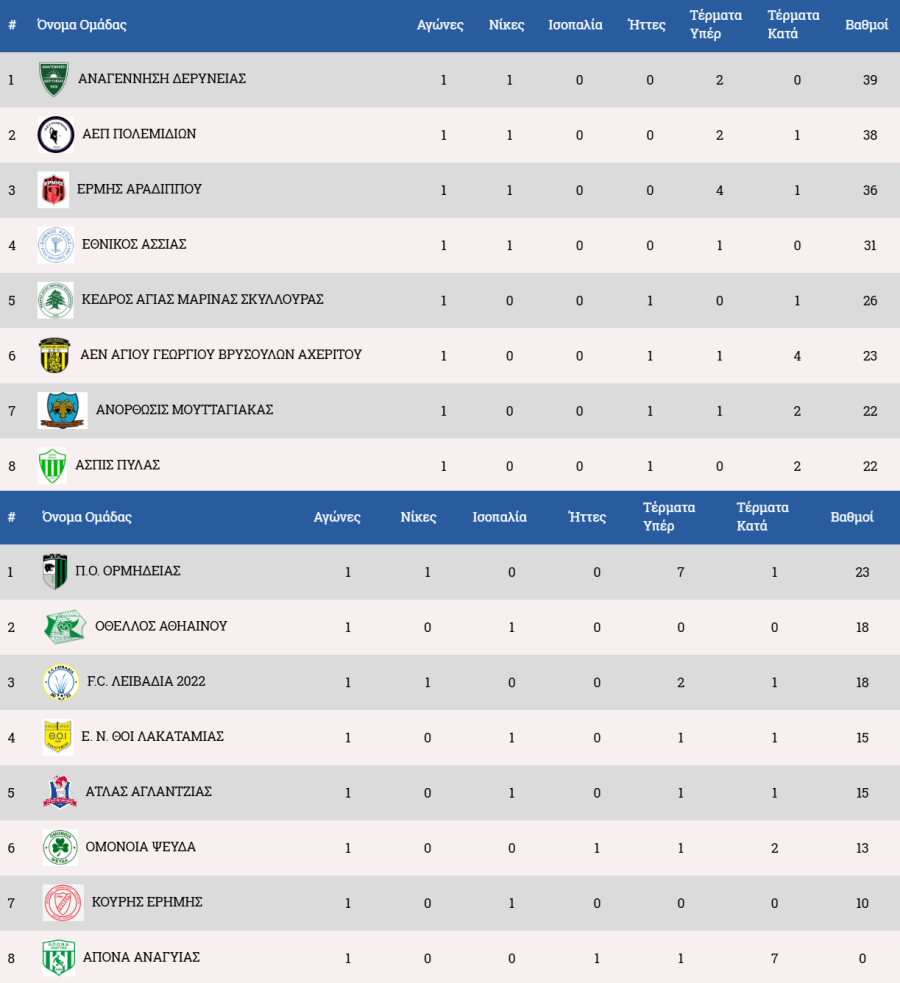
Task: Click the Ισοπαλία header in the second table
Action: coord(499,517)
